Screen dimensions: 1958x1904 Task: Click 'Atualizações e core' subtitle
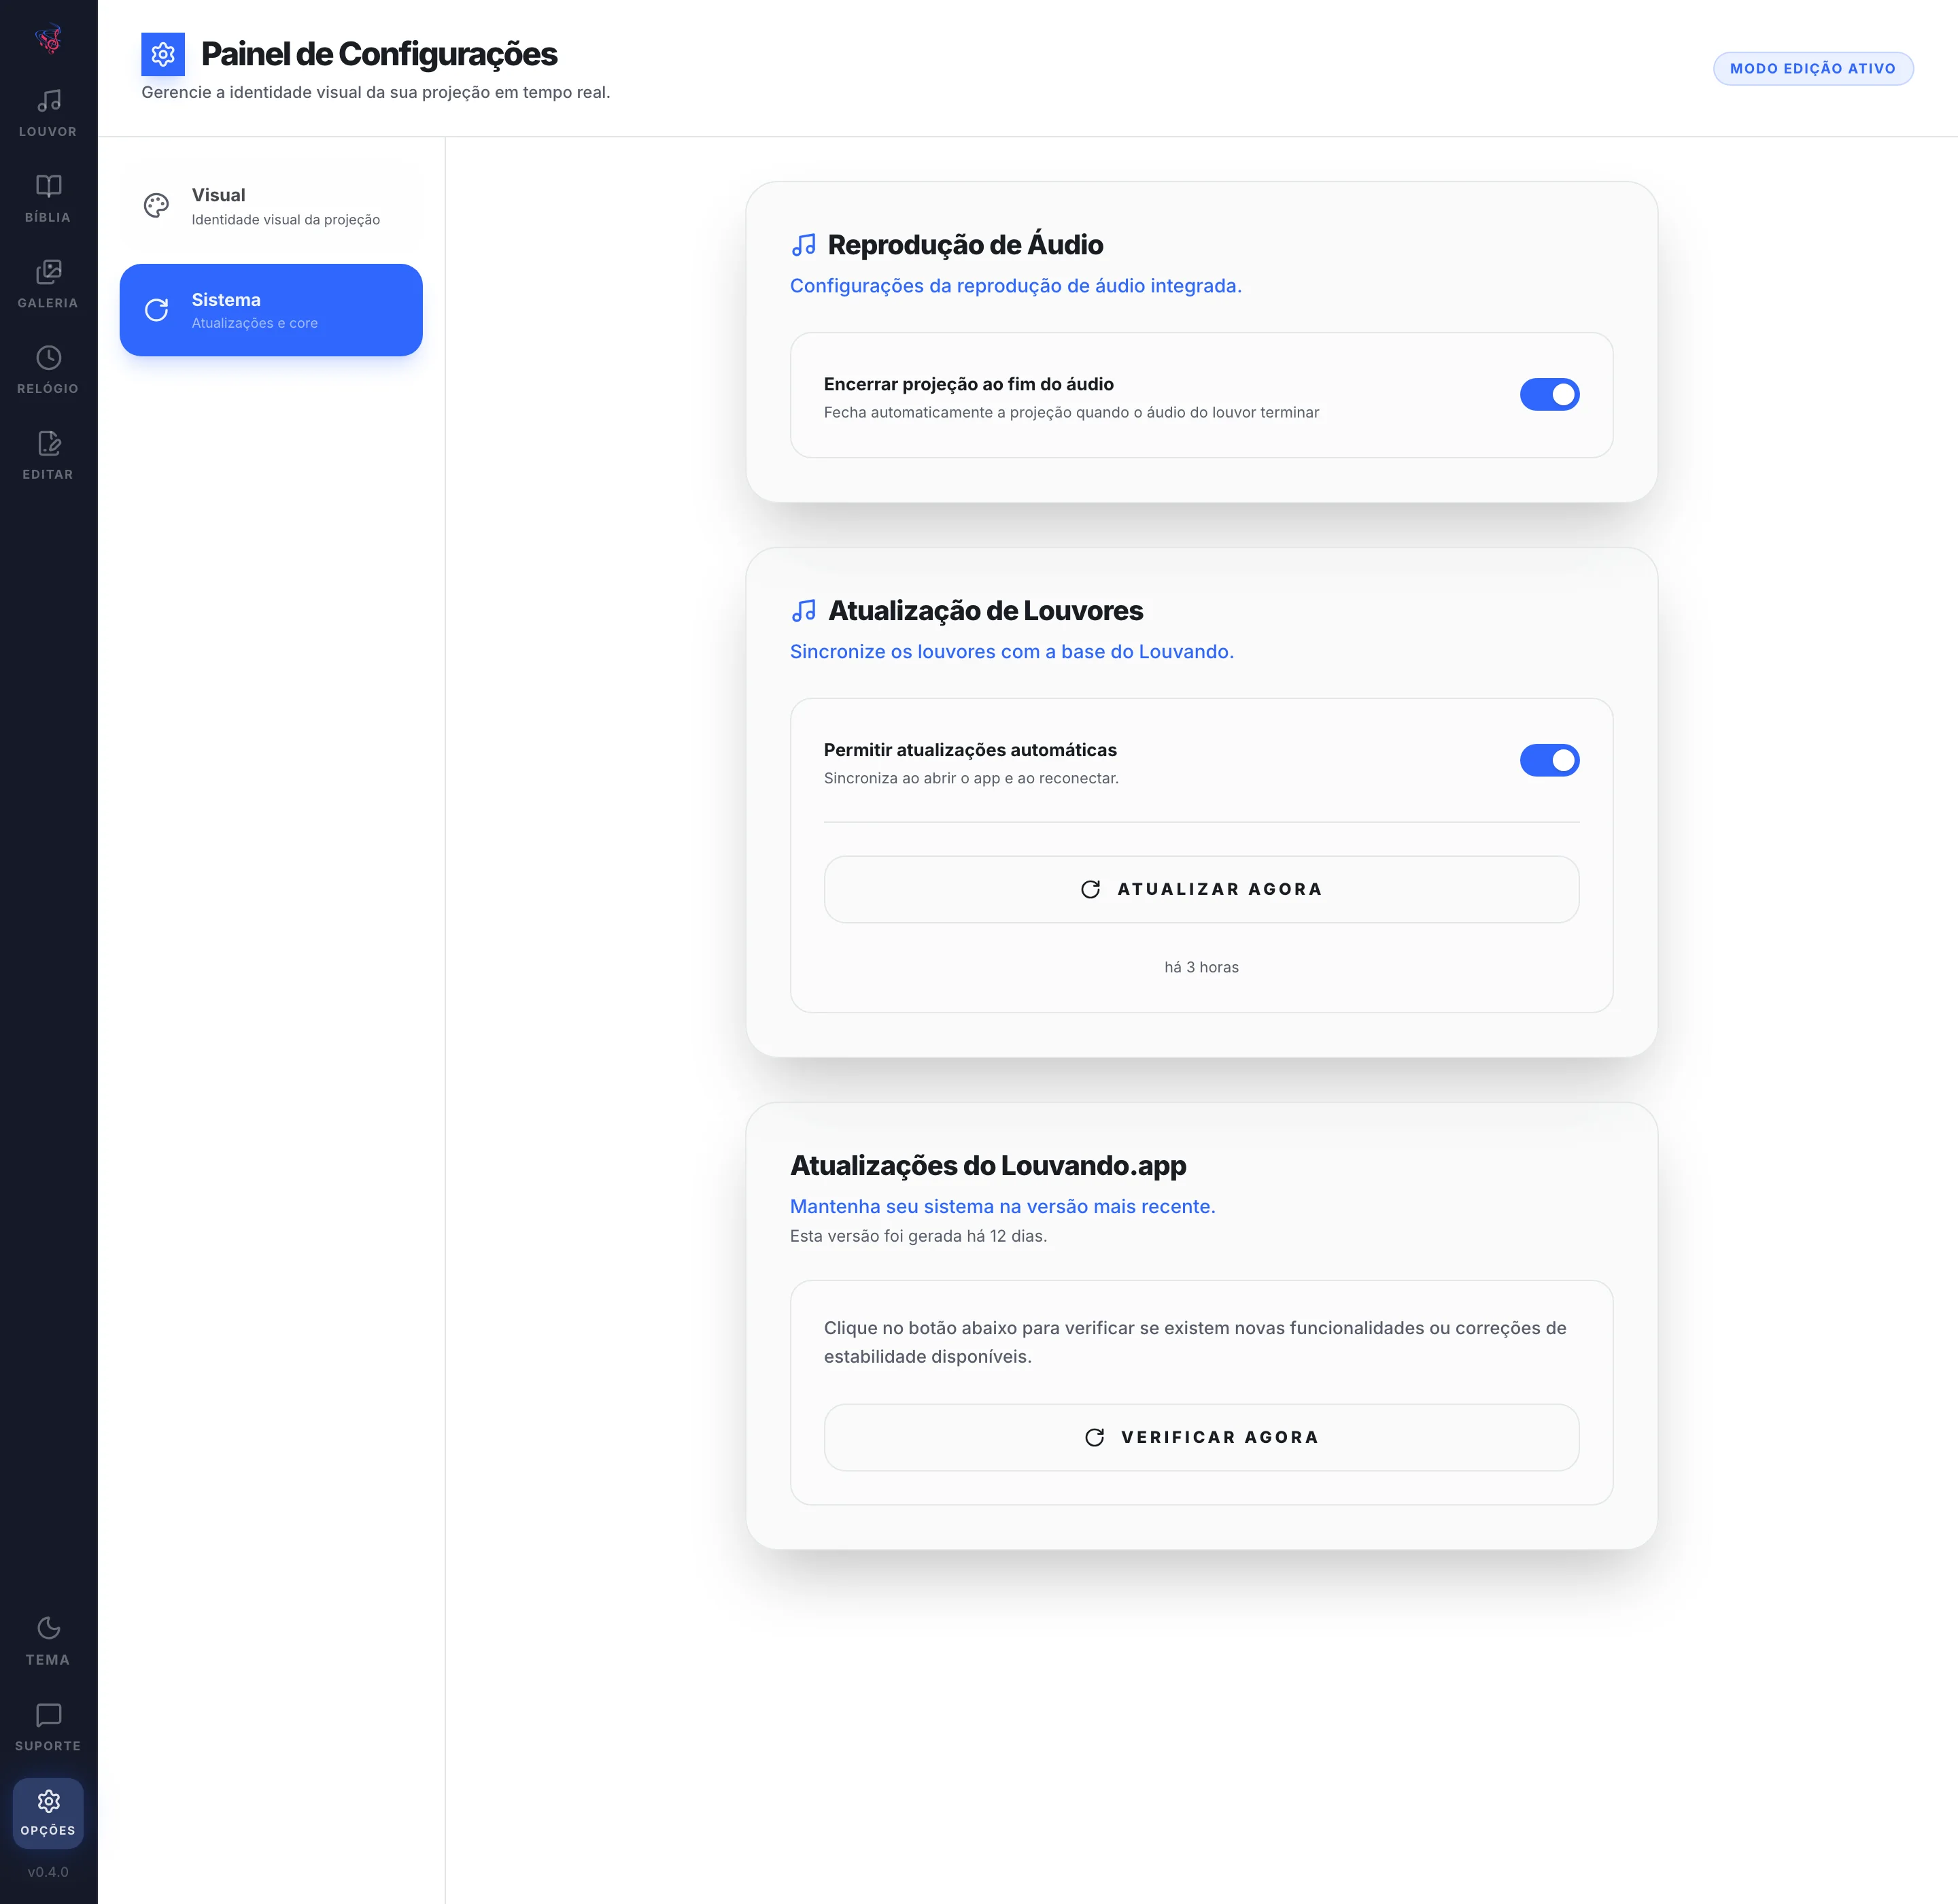pyautogui.click(x=255, y=323)
